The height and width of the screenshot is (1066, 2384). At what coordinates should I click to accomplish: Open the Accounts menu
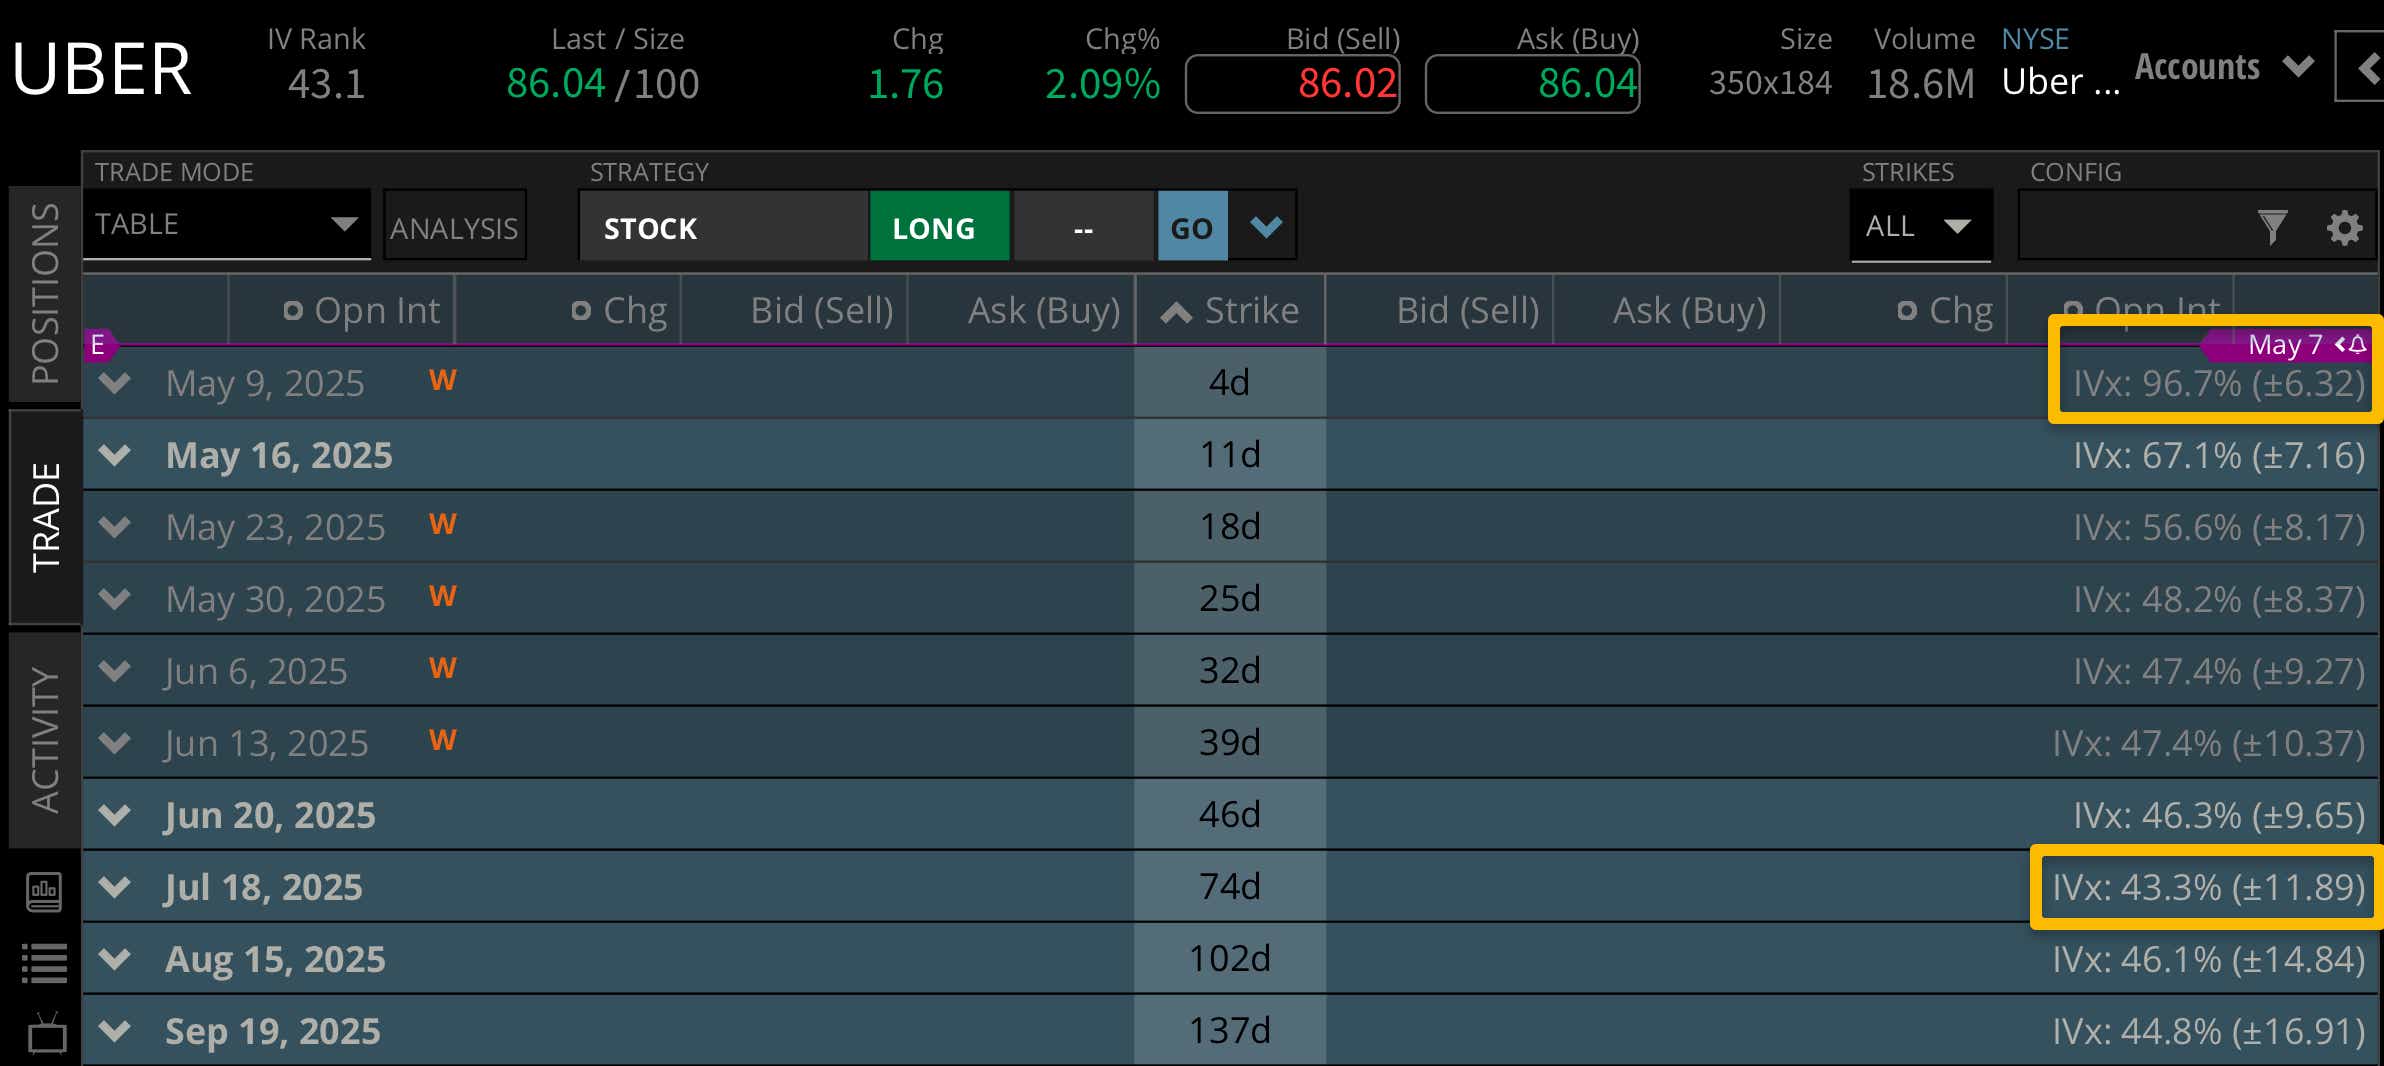pos(2224,68)
